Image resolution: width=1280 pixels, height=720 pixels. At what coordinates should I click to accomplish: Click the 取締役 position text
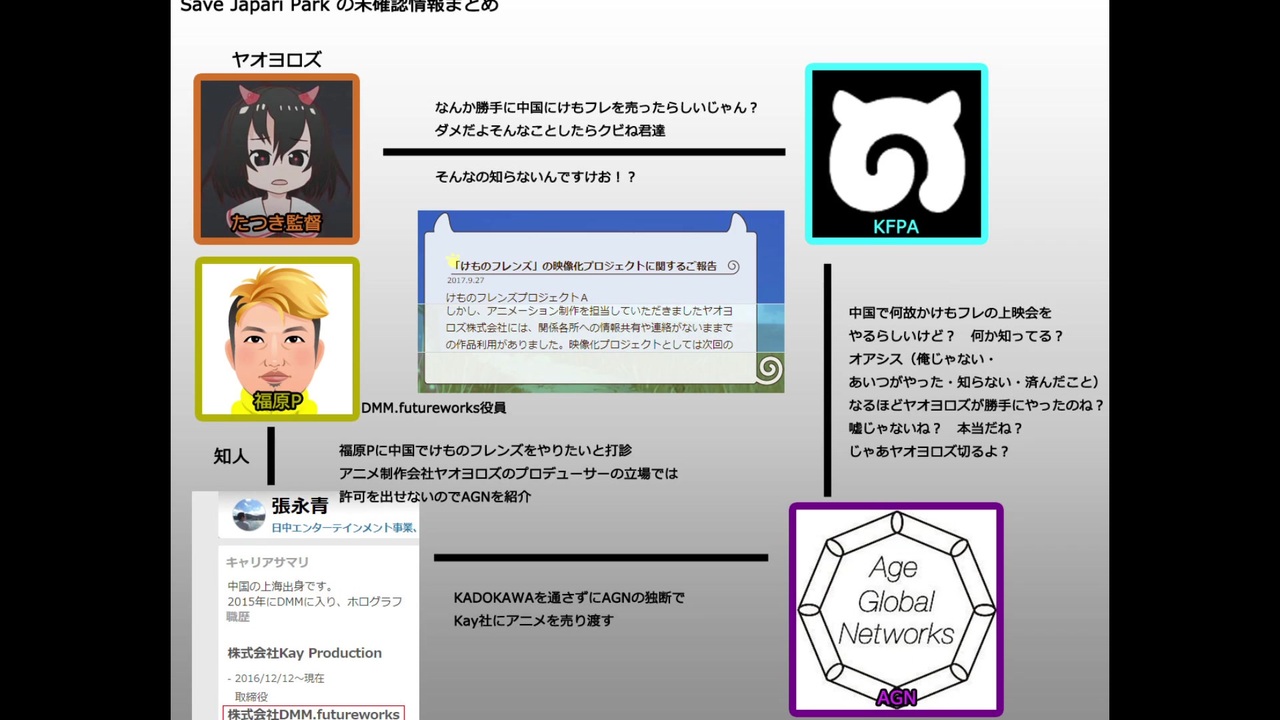pyautogui.click(x=251, y=696)
